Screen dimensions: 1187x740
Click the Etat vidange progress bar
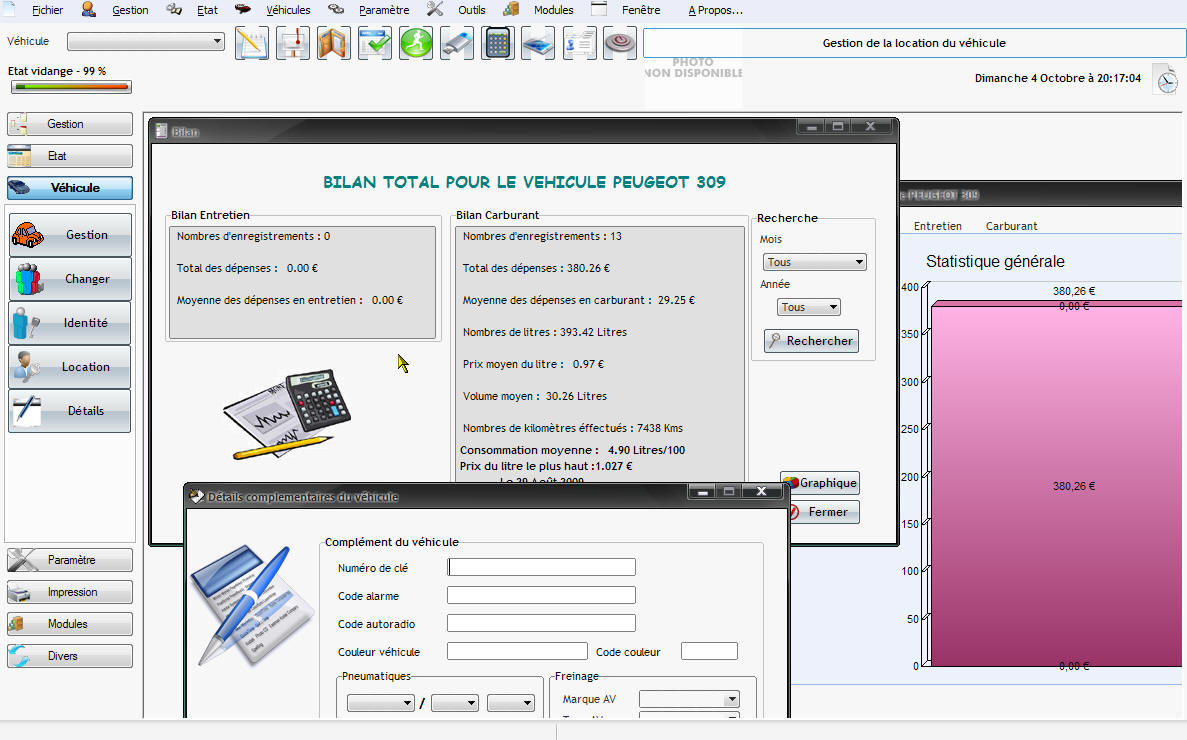70,87
